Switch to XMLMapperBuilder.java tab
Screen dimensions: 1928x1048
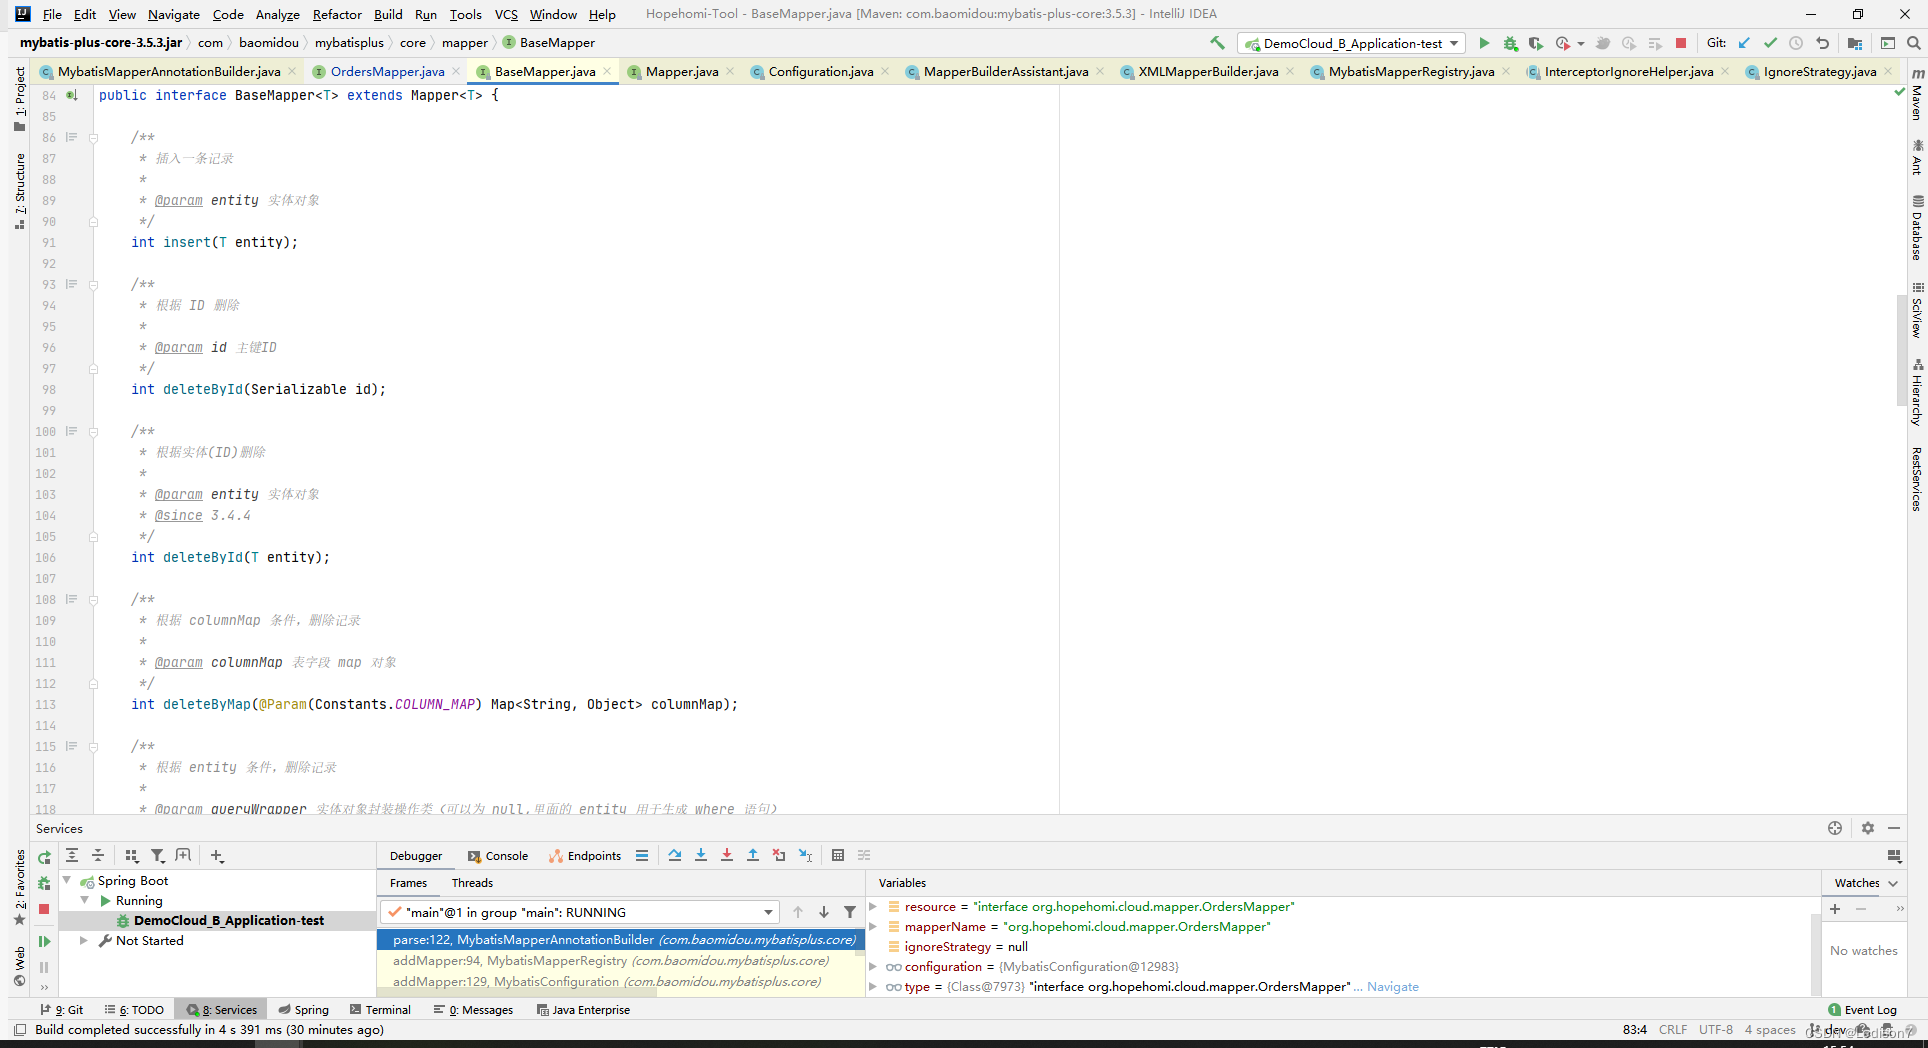click(x=1207, y=71)
